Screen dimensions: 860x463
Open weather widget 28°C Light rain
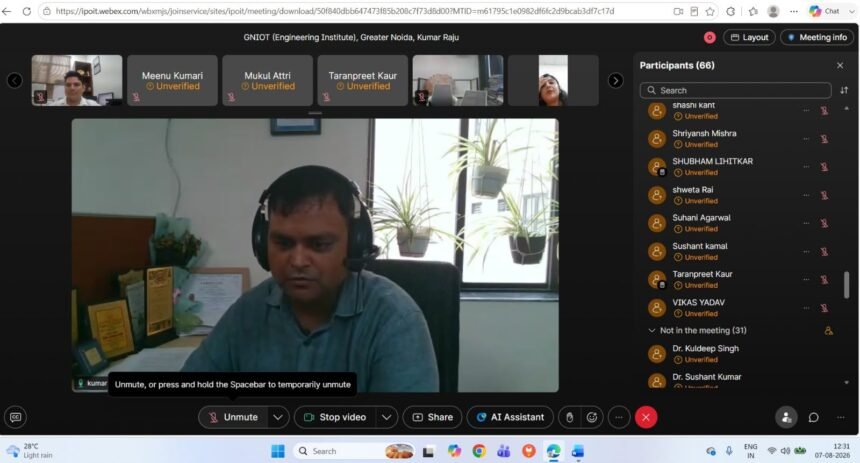click(30, 451)
